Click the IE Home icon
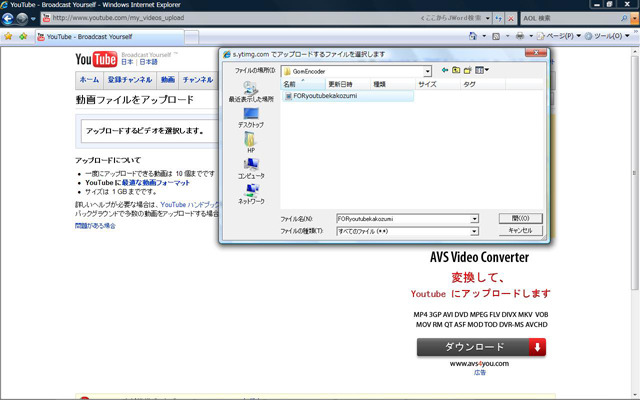640x400 pixels. click(473, 36)
